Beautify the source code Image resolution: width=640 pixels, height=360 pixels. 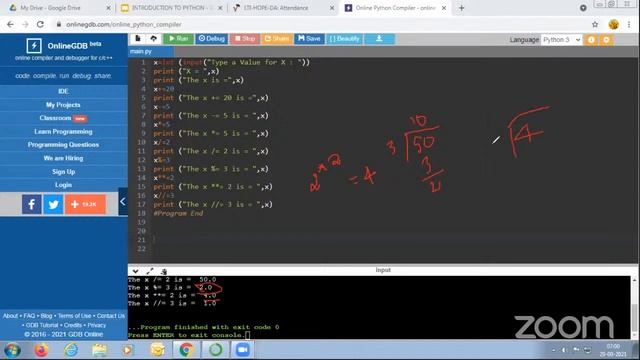pos(344,39)
